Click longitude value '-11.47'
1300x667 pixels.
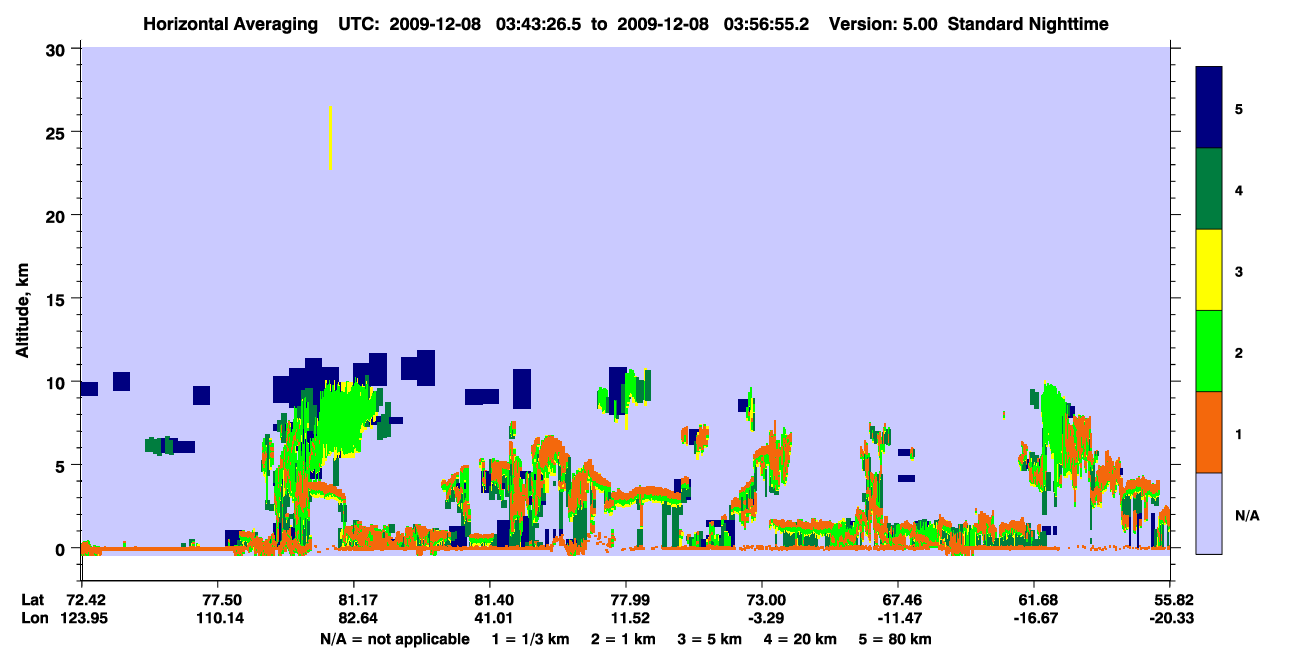pyautogui.click(x=898, y=618)
